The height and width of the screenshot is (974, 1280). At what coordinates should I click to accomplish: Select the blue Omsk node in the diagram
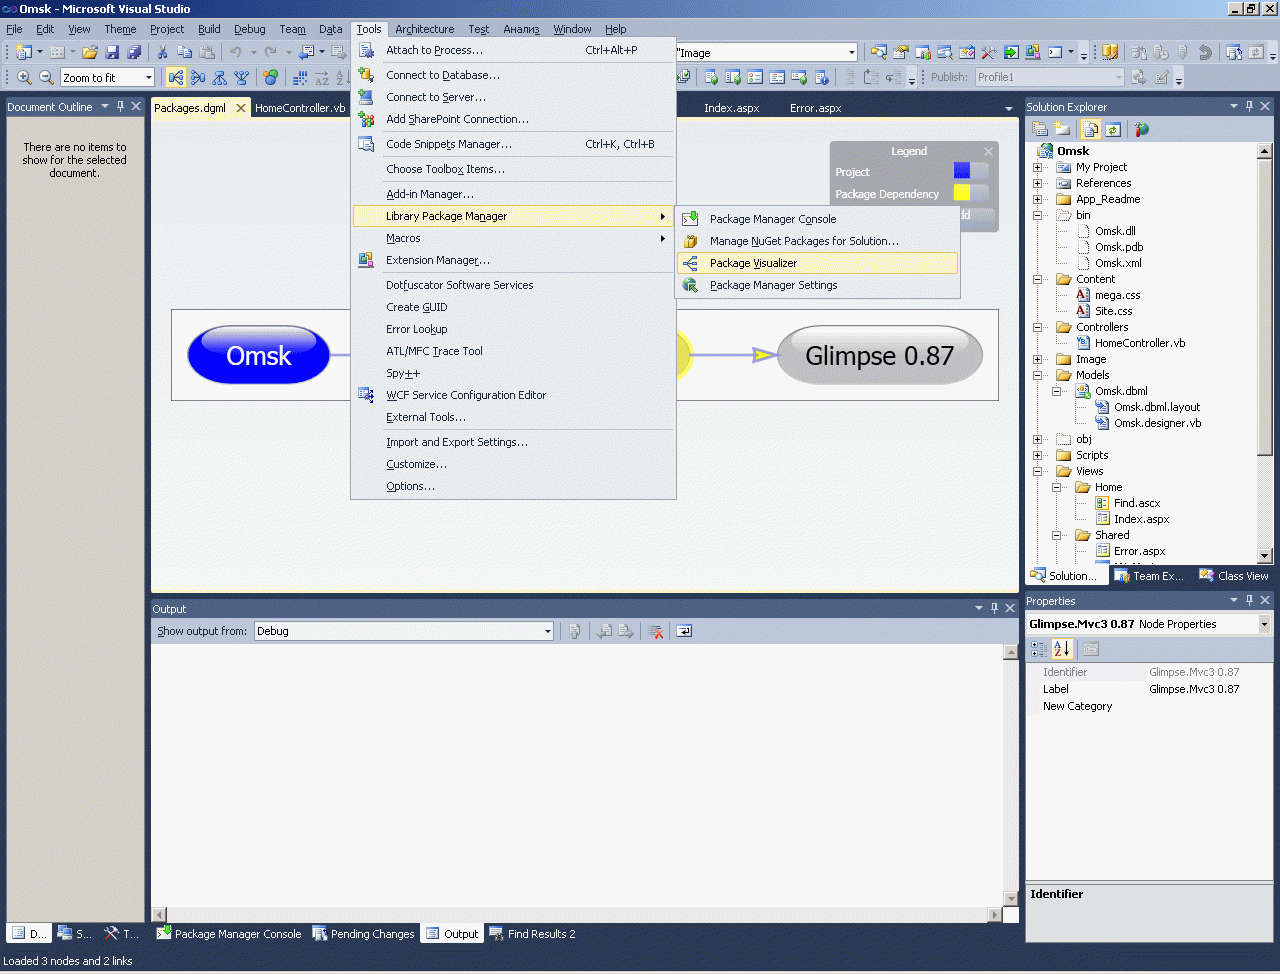pos(259,355)
